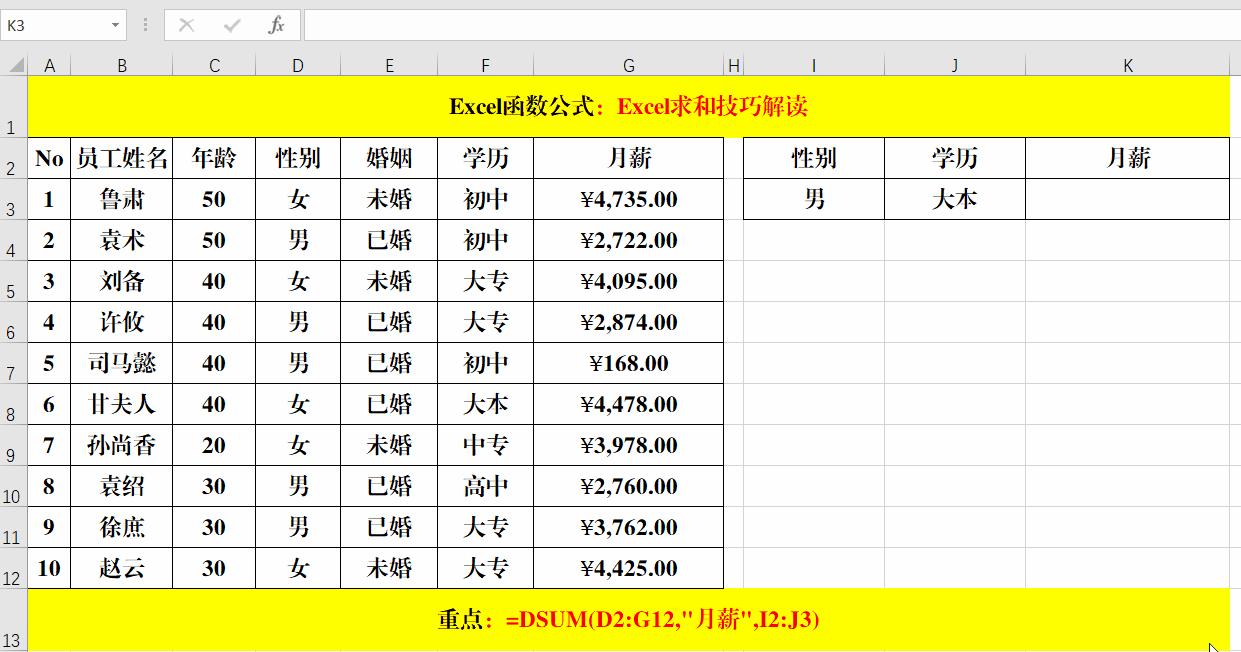Screen dimensions: 1241x652
Task: Select the 大本 criteria cell under 学历
Action: [x=954, y=198]
